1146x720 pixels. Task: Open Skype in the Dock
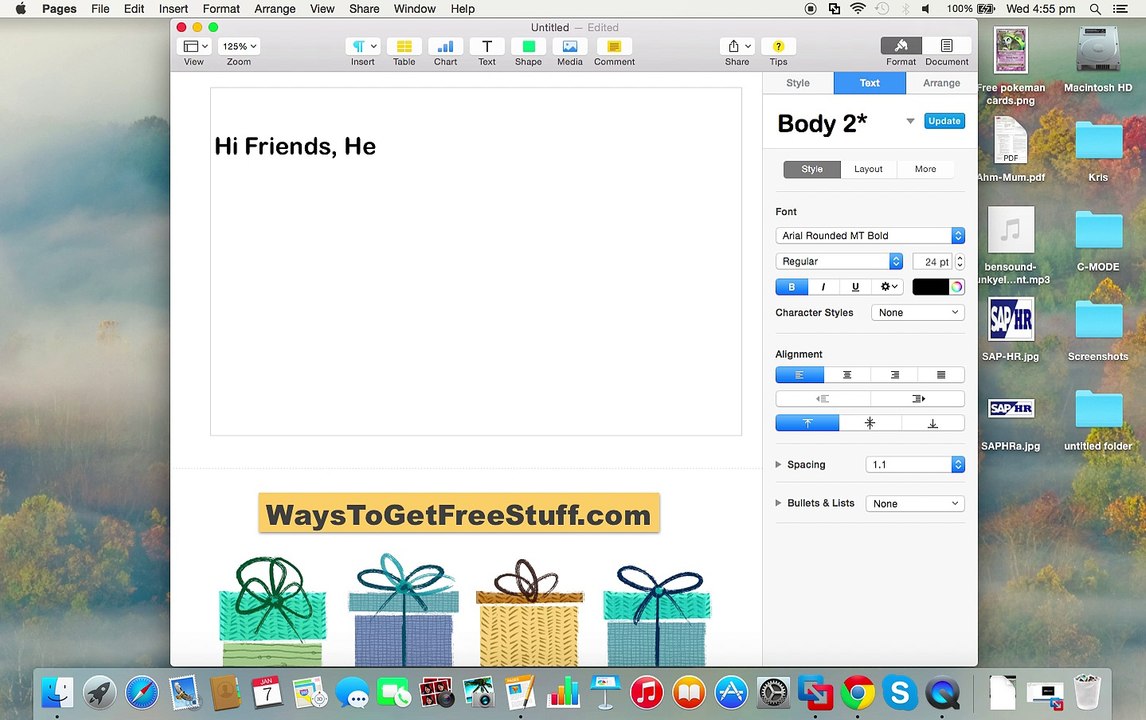[900, 692]
